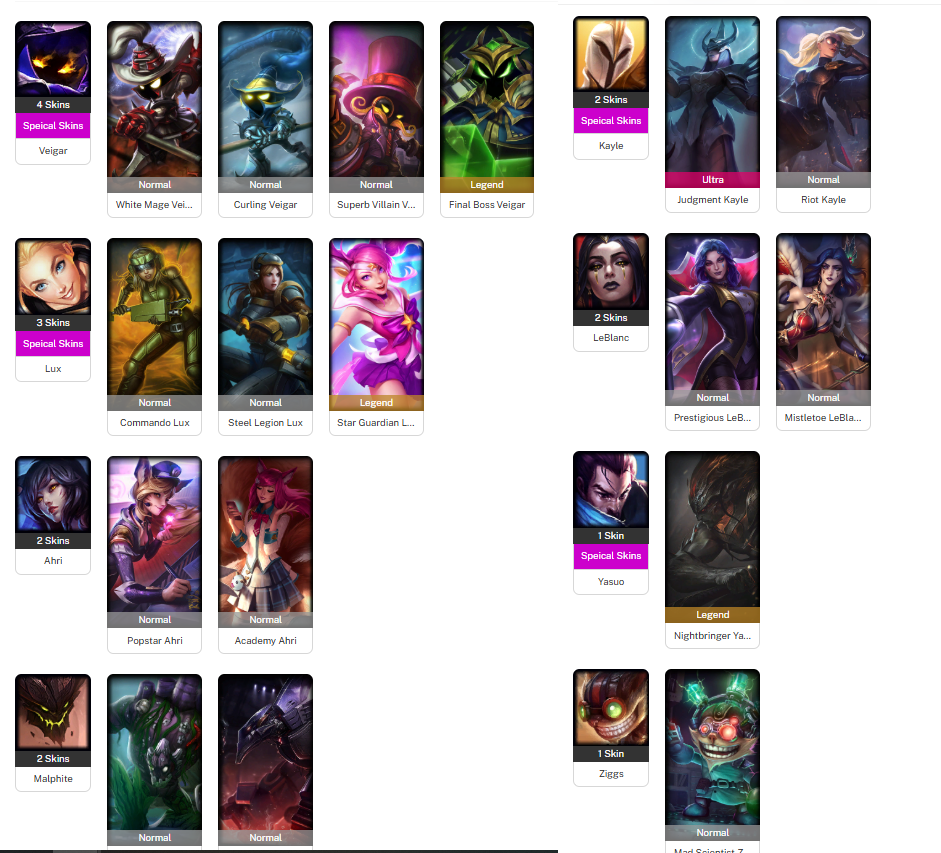Select the Kayle helmet portrait icon
Screen dimensions: 941x853
[611, 54]
